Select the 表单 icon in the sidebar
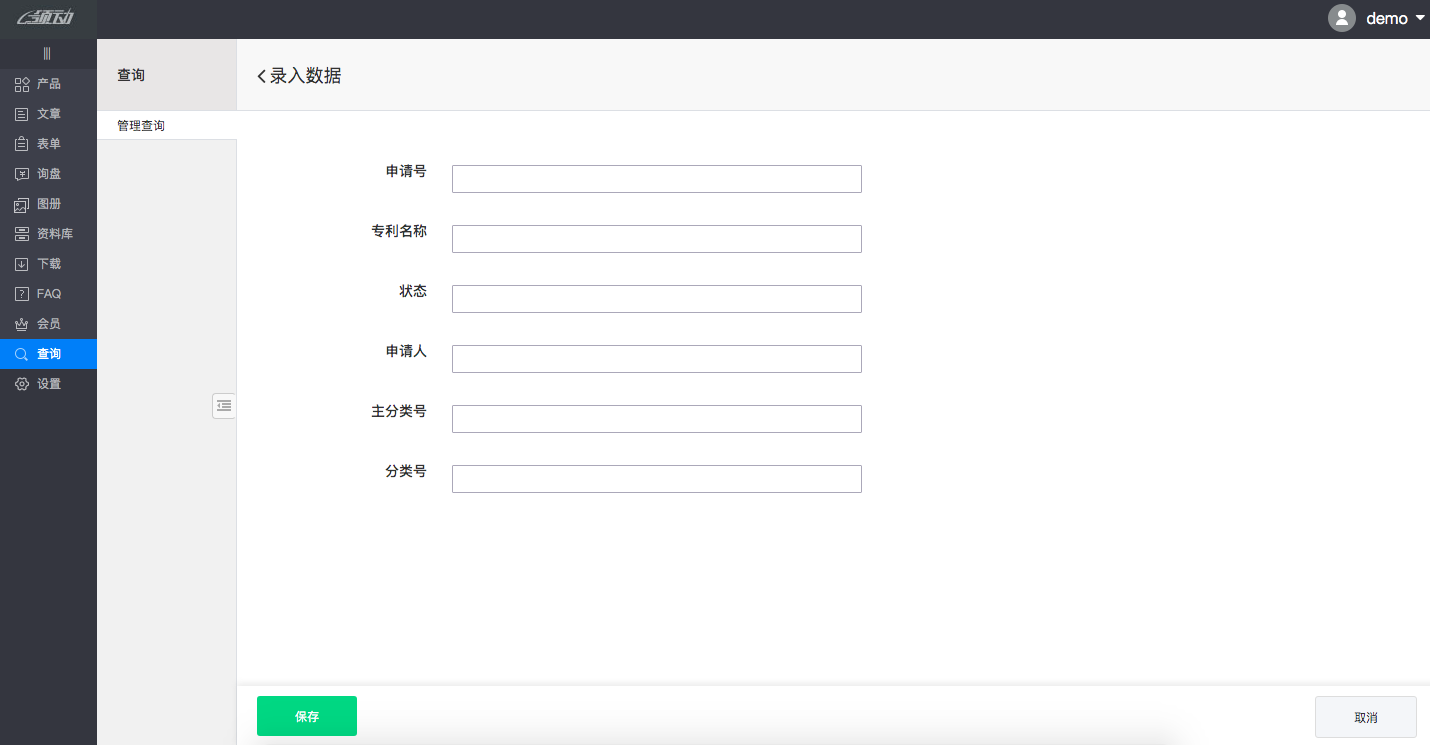 (x=21, y=143)
